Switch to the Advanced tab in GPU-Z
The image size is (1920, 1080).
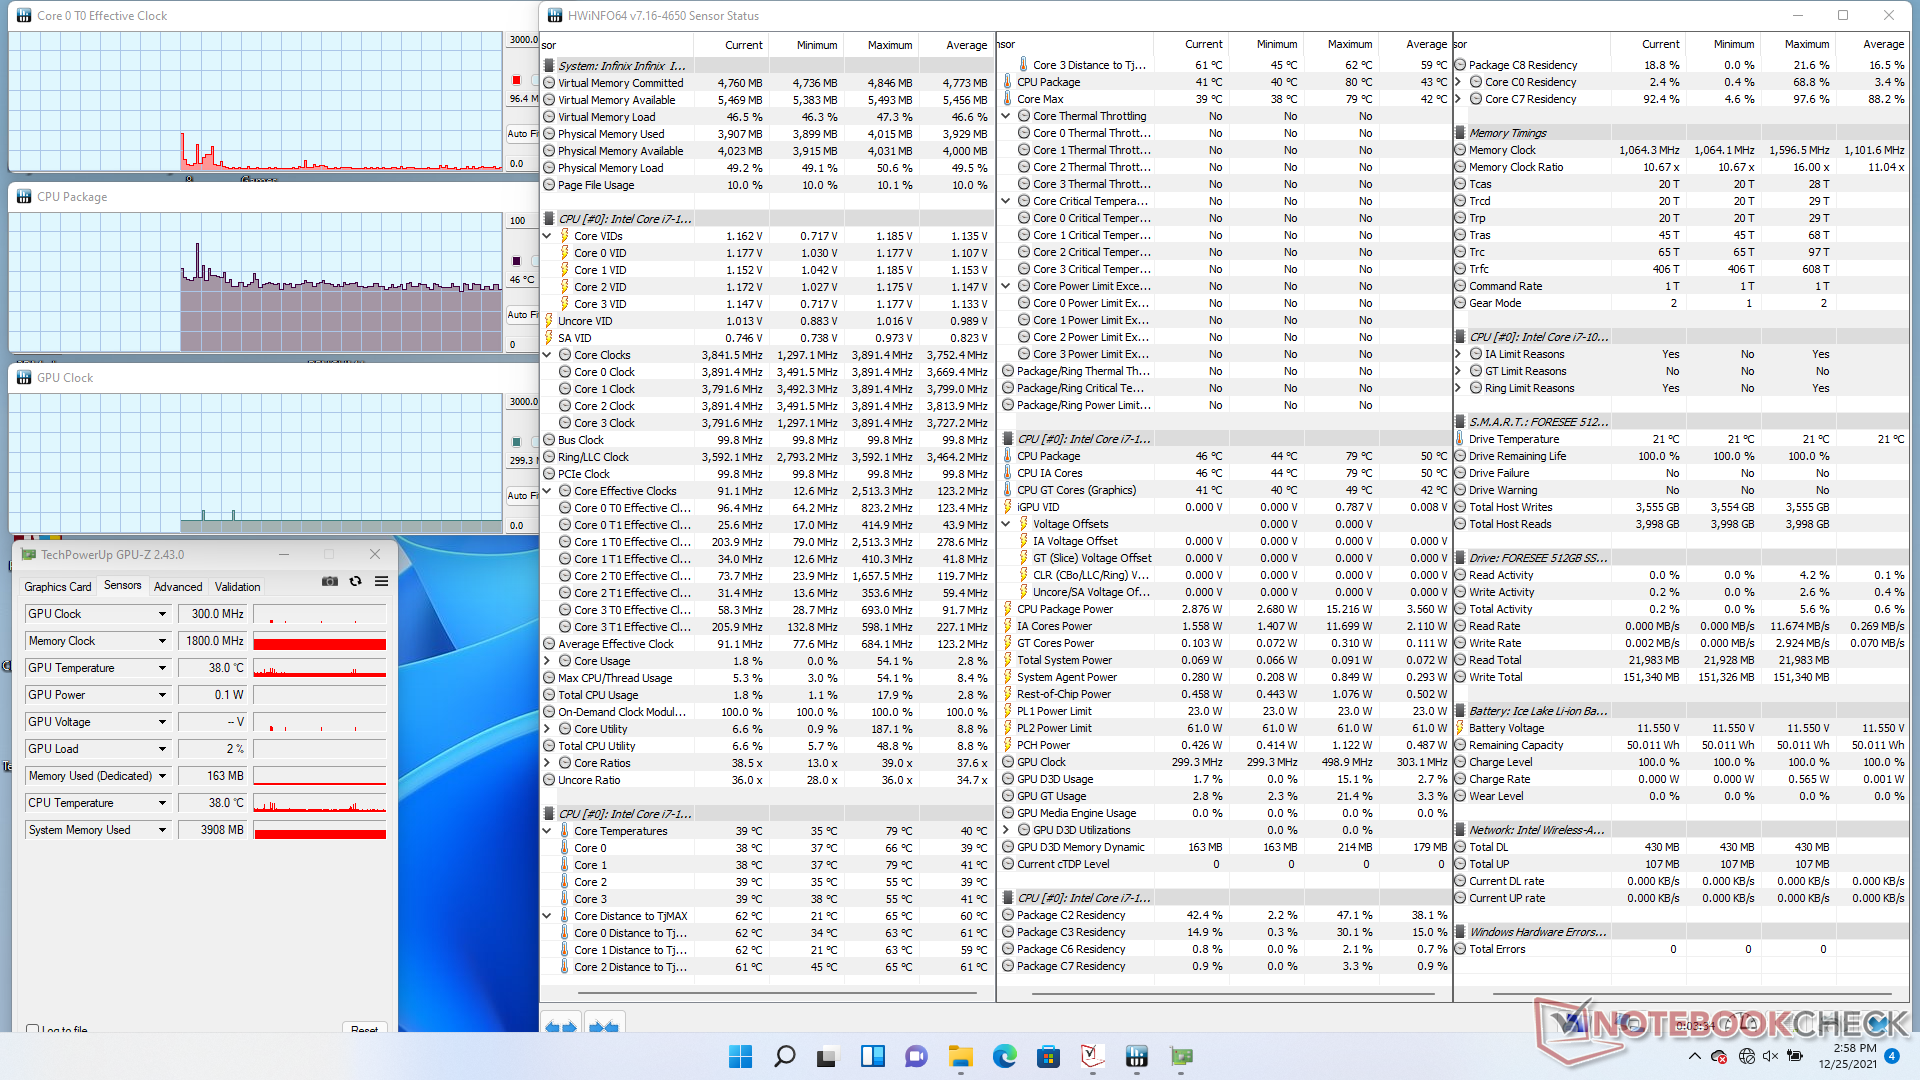pyautogui.click(x=178, y=587)
